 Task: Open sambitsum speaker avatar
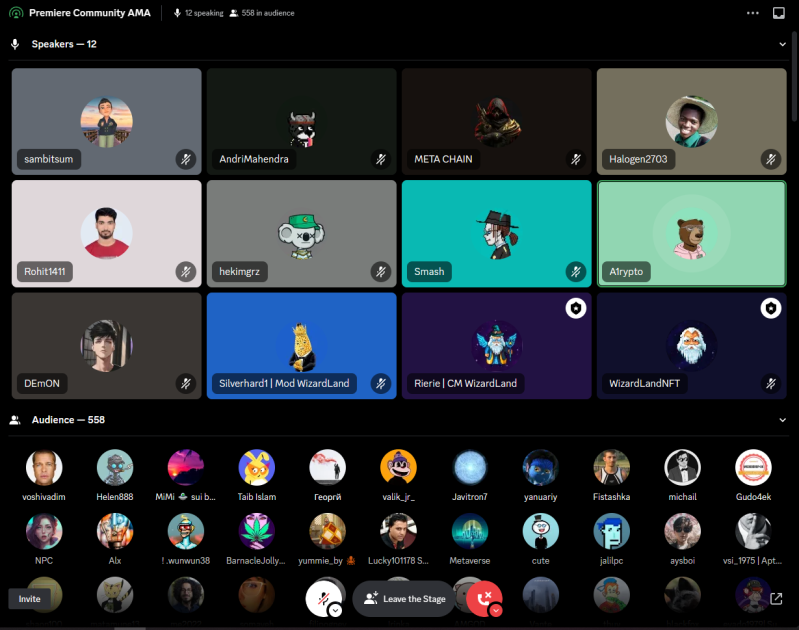(x=106, y=122)
